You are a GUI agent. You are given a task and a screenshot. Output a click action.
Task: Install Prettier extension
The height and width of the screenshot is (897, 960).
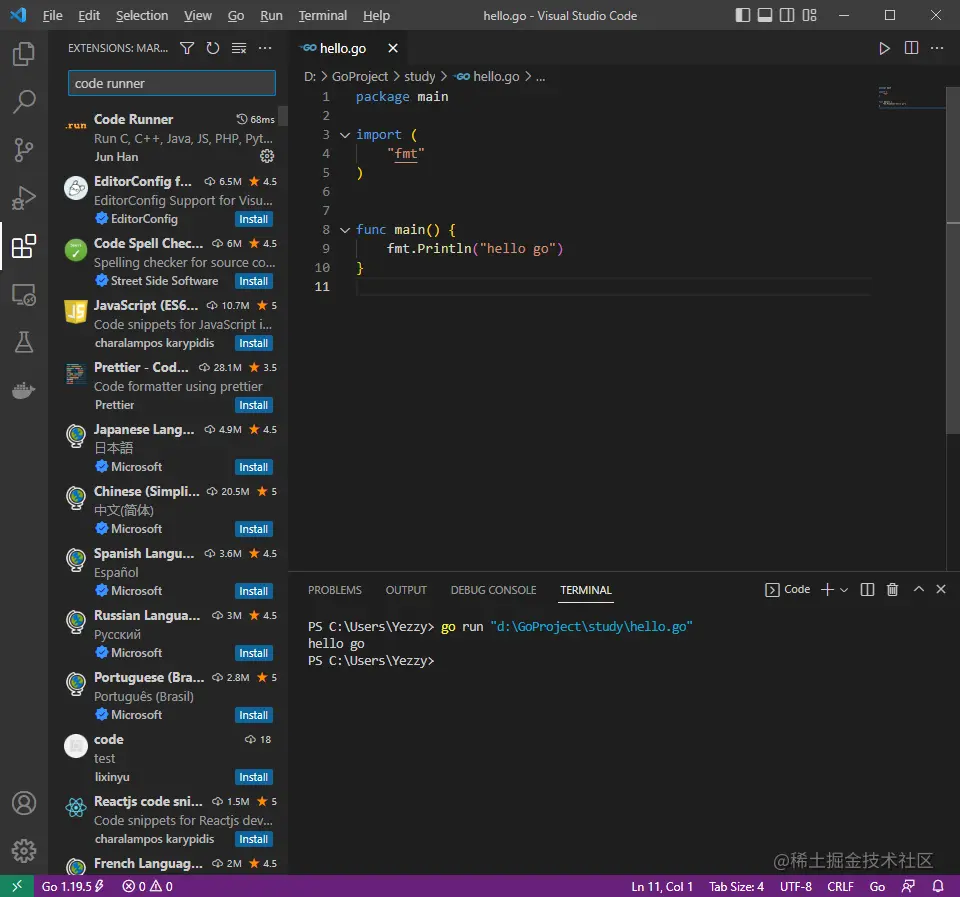point(253,405)
